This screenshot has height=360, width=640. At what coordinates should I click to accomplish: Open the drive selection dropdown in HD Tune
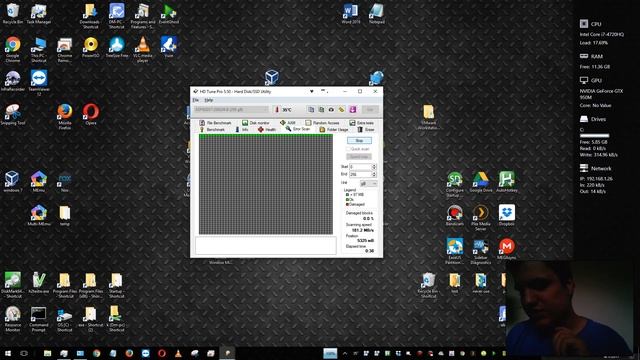pyautogui.click(x=231, y=109)
